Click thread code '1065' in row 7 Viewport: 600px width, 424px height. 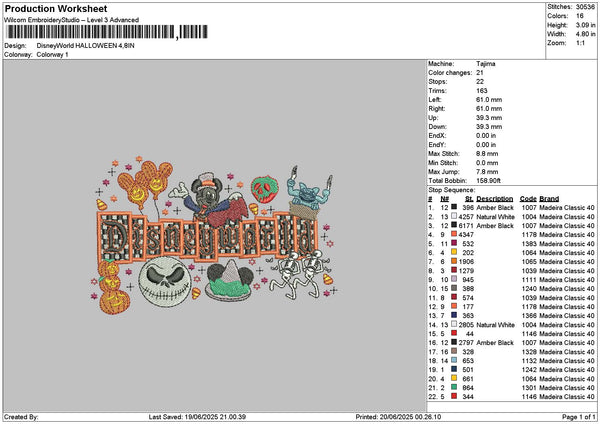pos(529,262)
